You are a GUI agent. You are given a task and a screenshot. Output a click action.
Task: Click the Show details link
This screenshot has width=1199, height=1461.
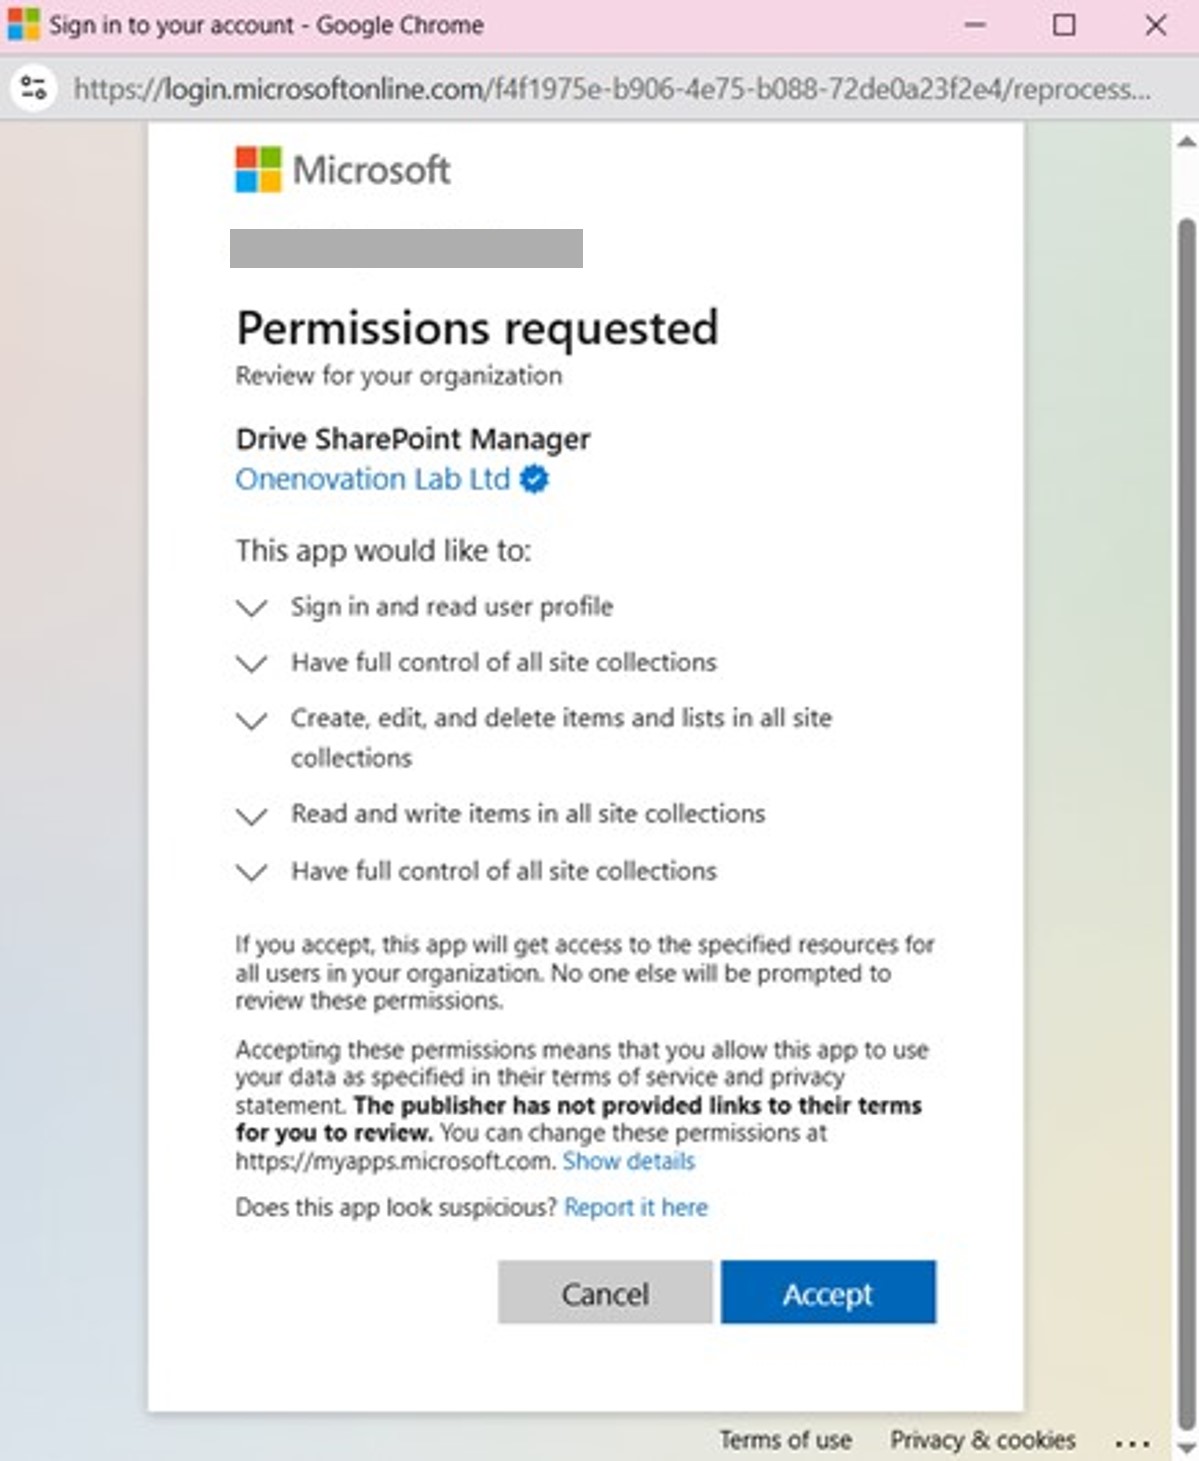628,1161
